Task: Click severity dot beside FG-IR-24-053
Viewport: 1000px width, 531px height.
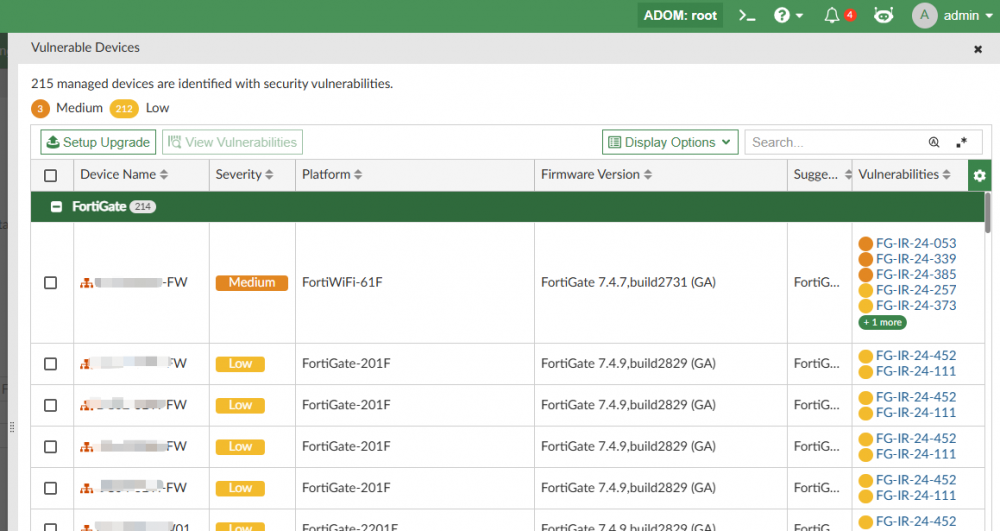Action: (865, 244)
